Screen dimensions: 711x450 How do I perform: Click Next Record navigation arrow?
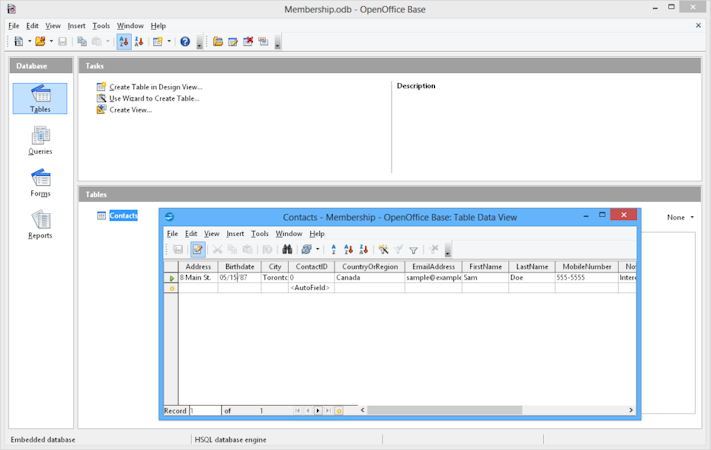318,411
